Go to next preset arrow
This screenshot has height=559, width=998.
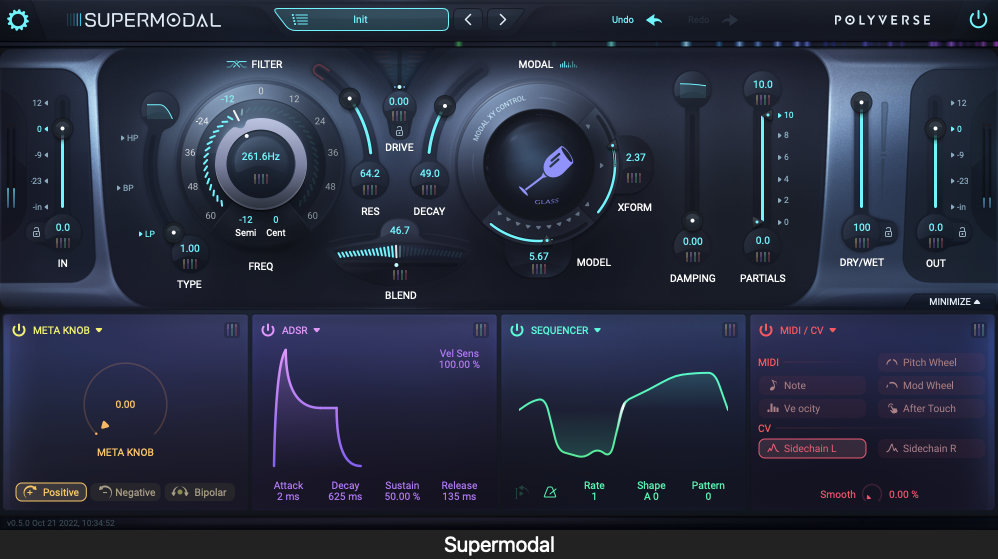click(x=502, y=20)
